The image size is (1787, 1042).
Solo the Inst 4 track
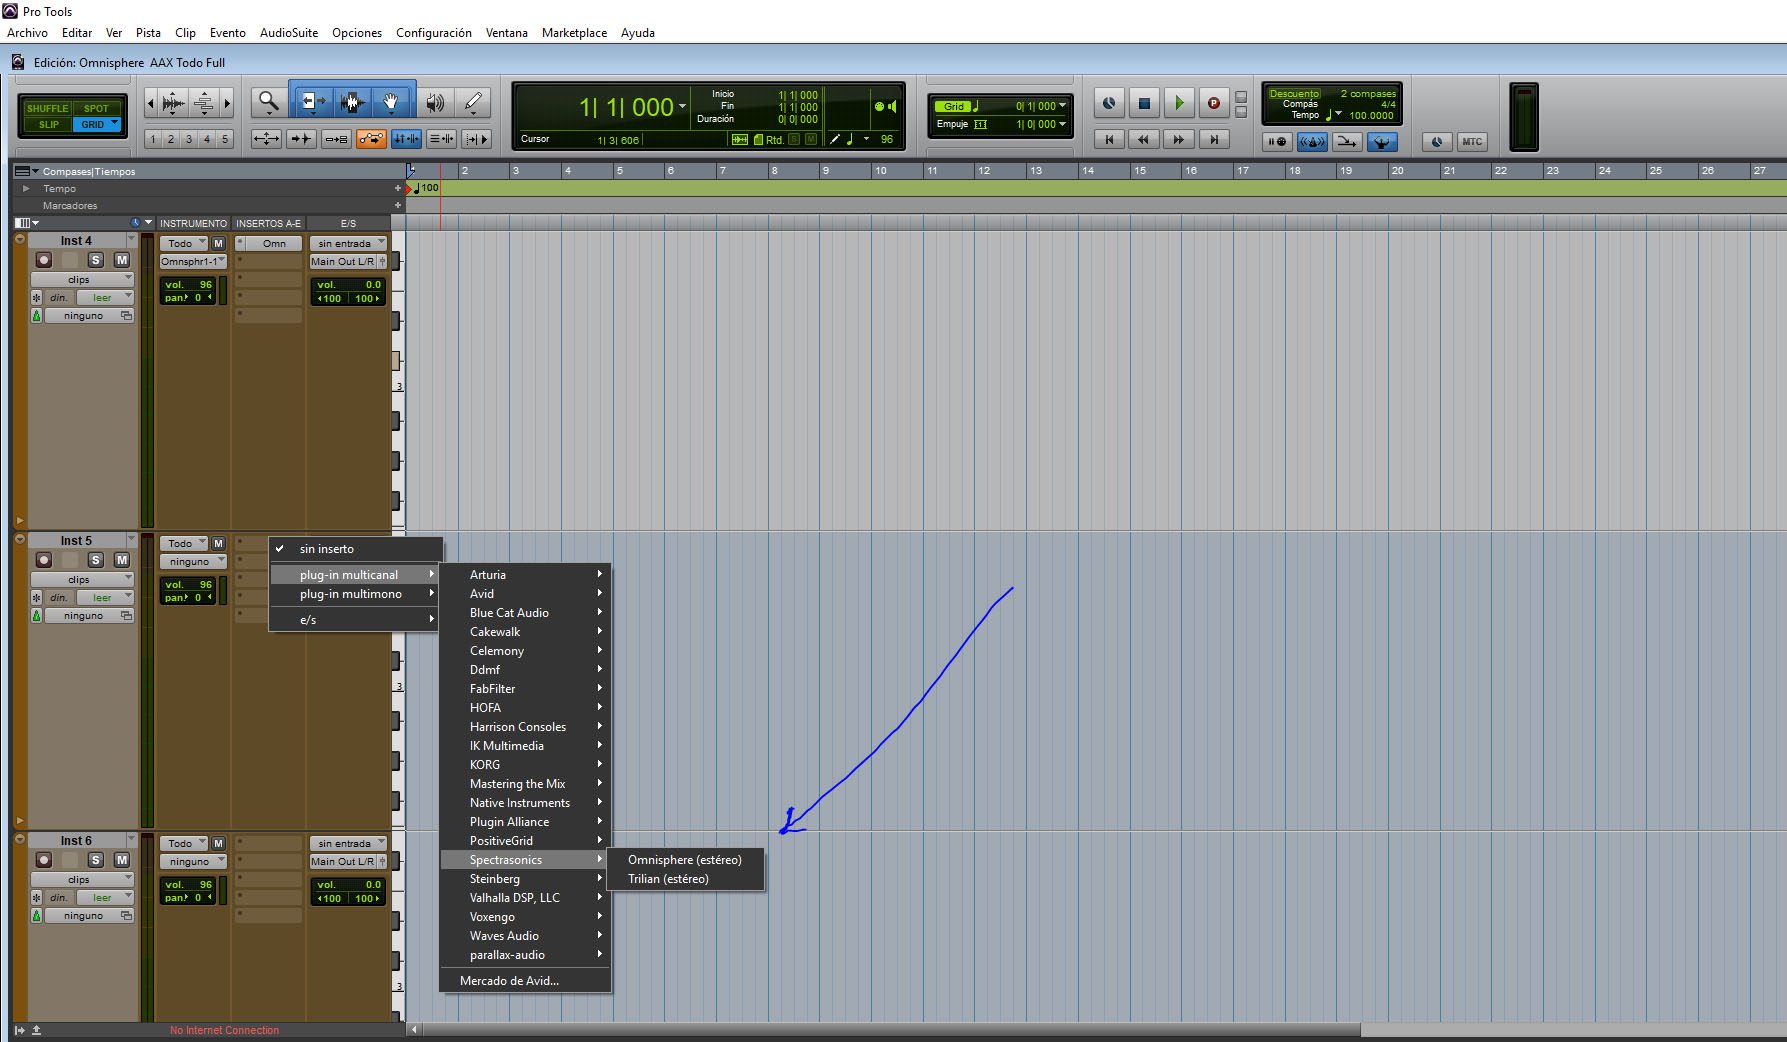(x=96, y=260)
